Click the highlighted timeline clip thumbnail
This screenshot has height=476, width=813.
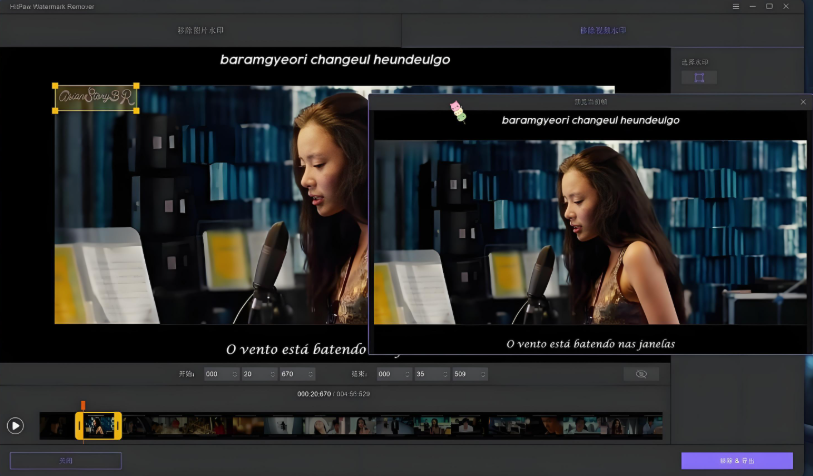pos(99,426)
